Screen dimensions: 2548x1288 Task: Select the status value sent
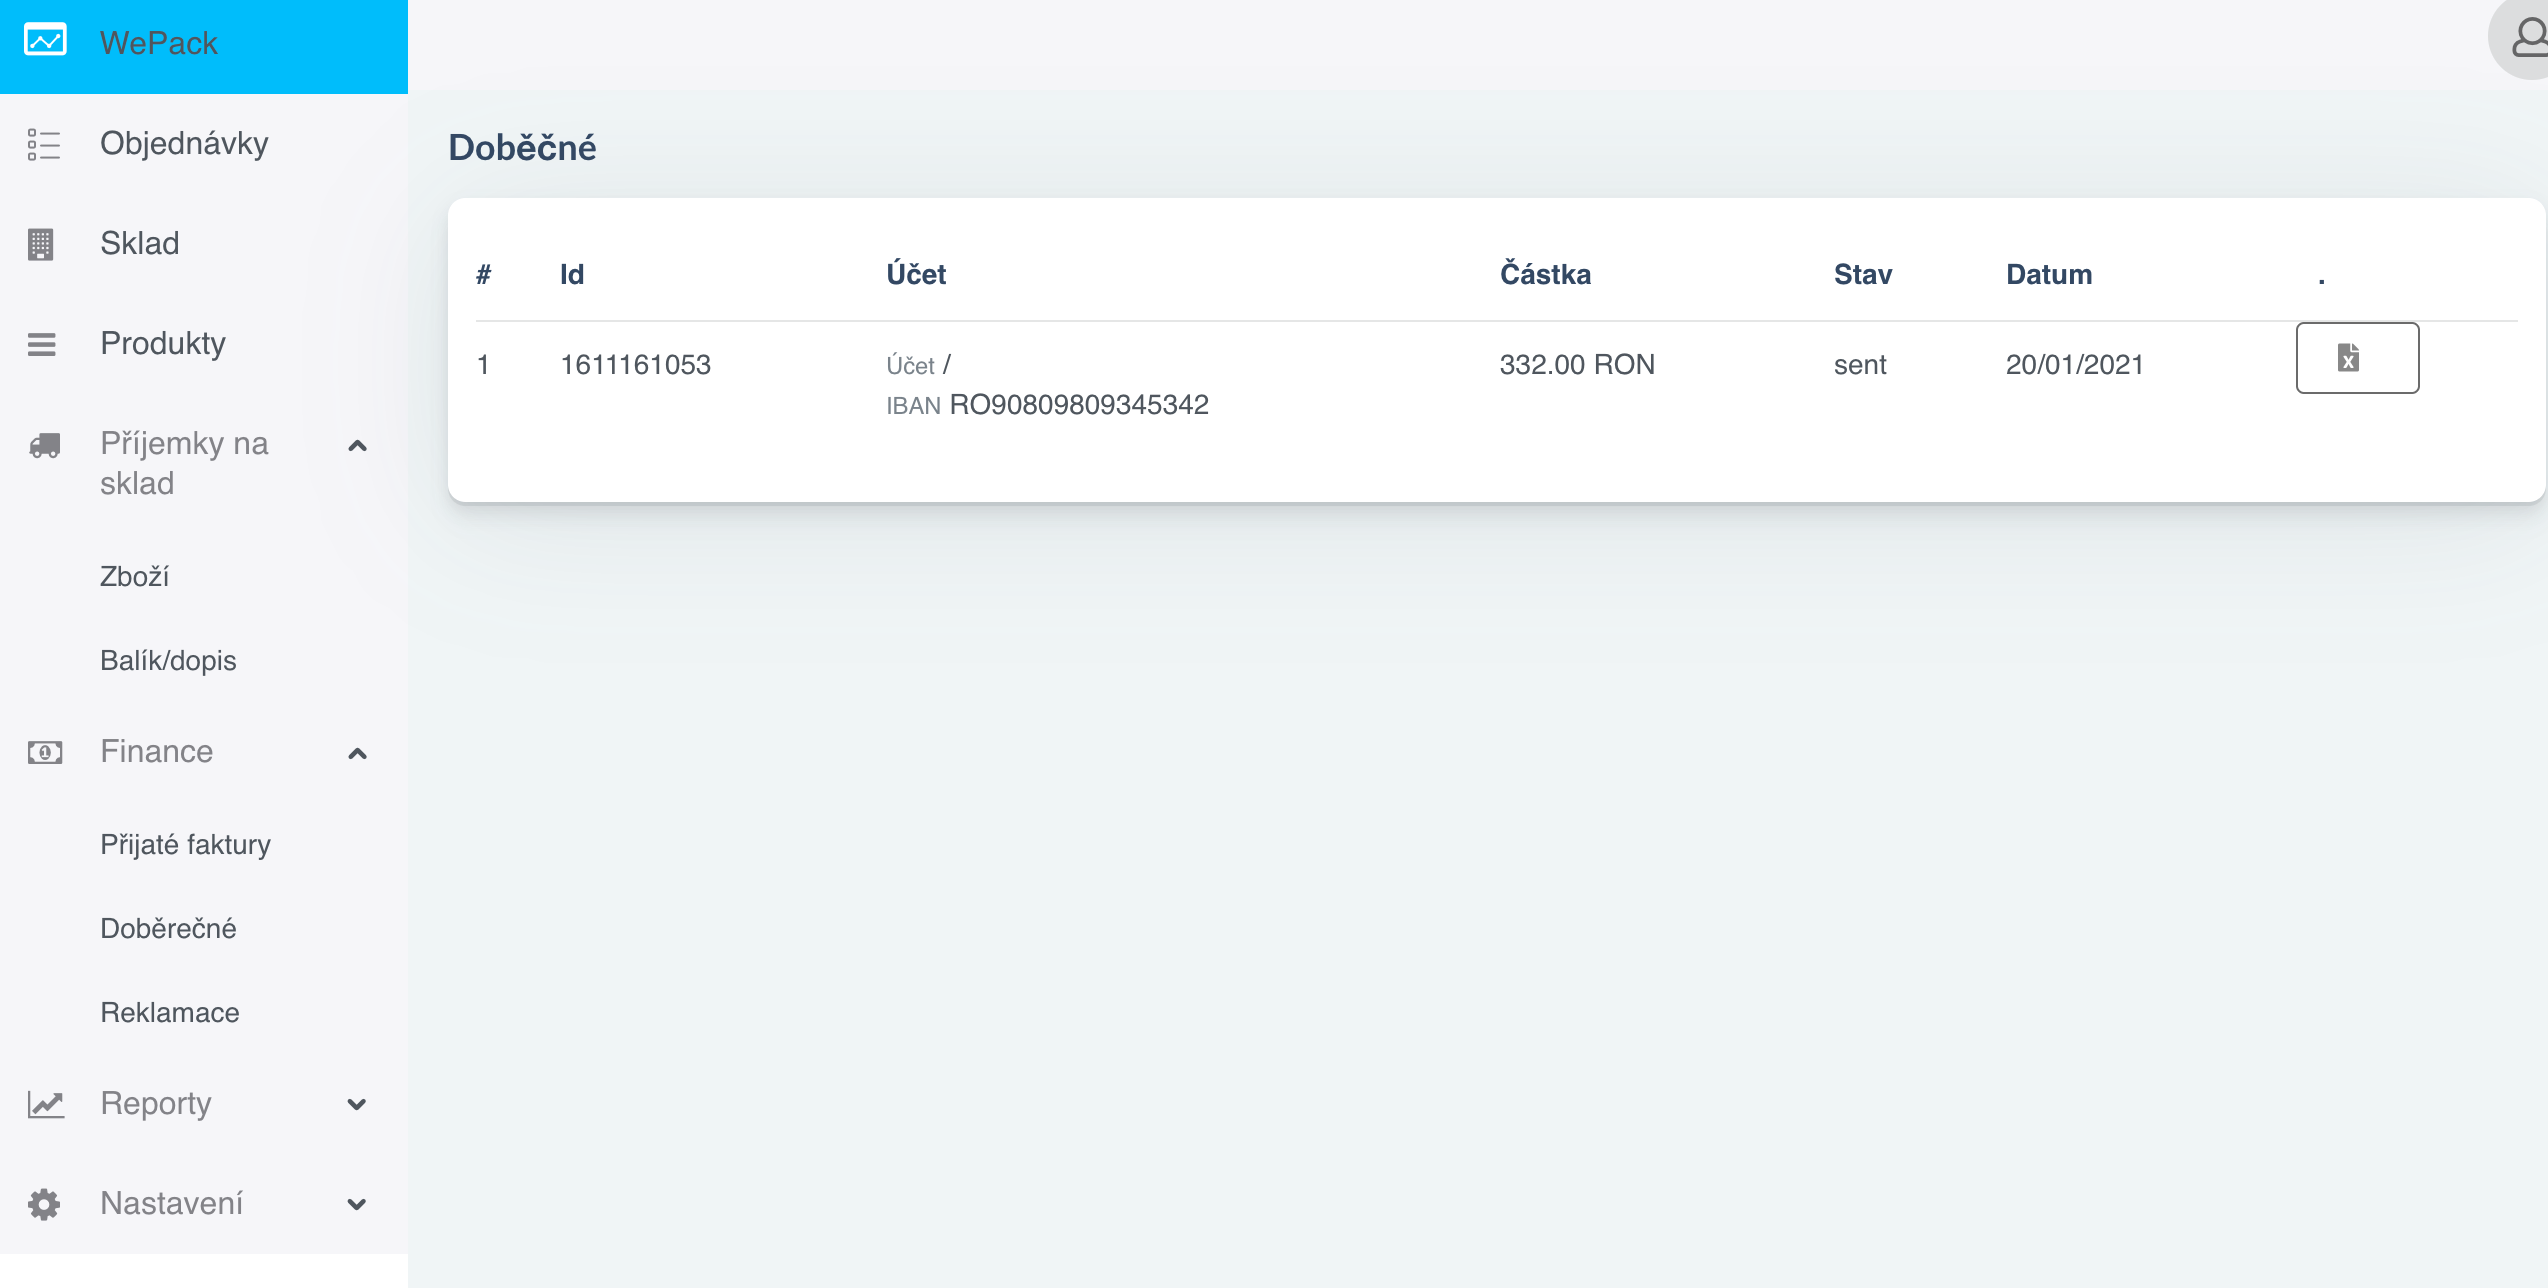pyautogui.click(x=1860, y=364)
